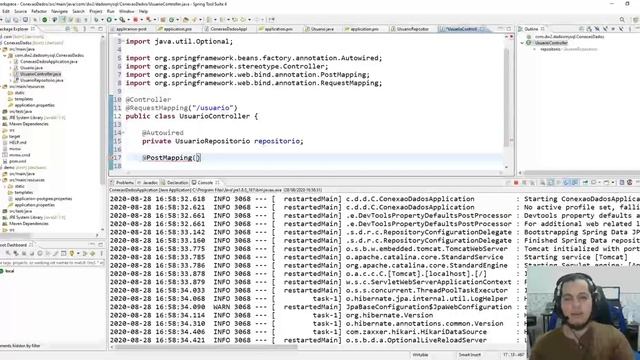The height and width of the screenshot is (360, 640).
Task: Click the Boot Dashboard green power icon
Action: coord(44,20)
